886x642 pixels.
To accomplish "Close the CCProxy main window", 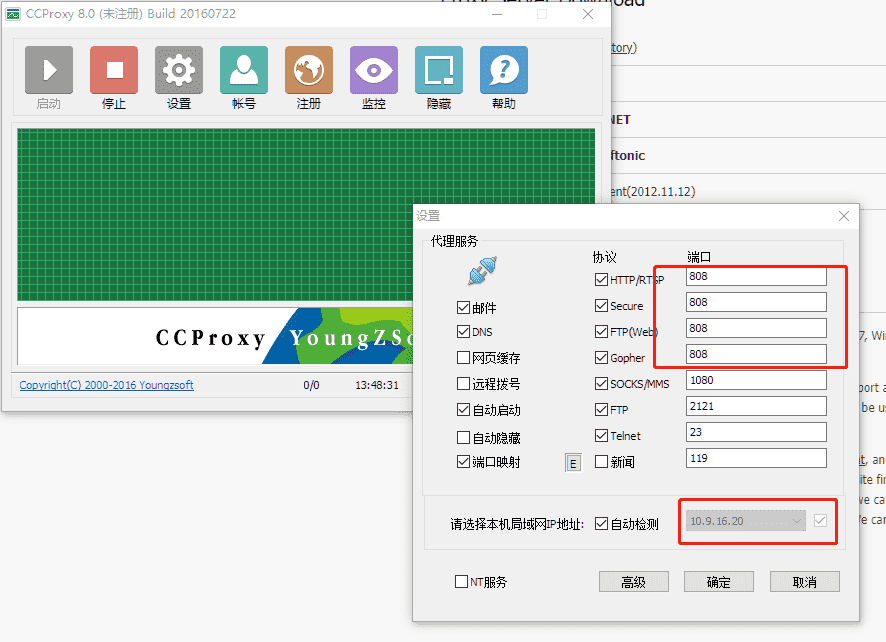I will pos(588,14).
